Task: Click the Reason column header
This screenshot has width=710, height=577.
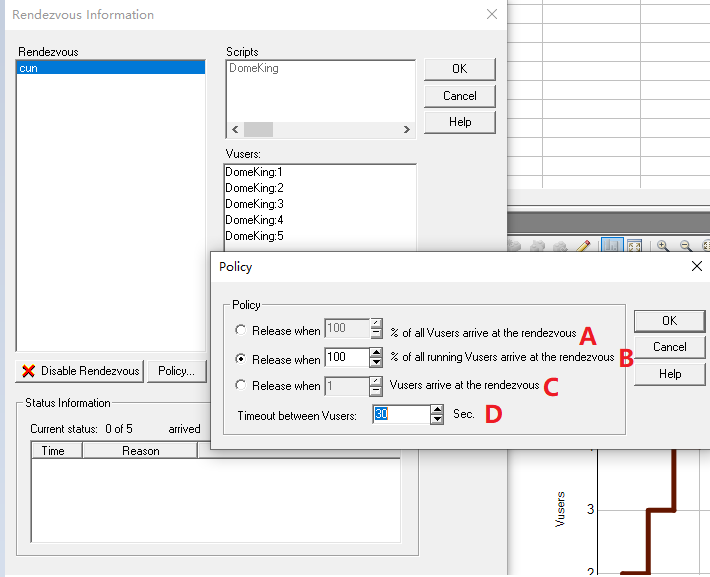Action: coord(140,451)
